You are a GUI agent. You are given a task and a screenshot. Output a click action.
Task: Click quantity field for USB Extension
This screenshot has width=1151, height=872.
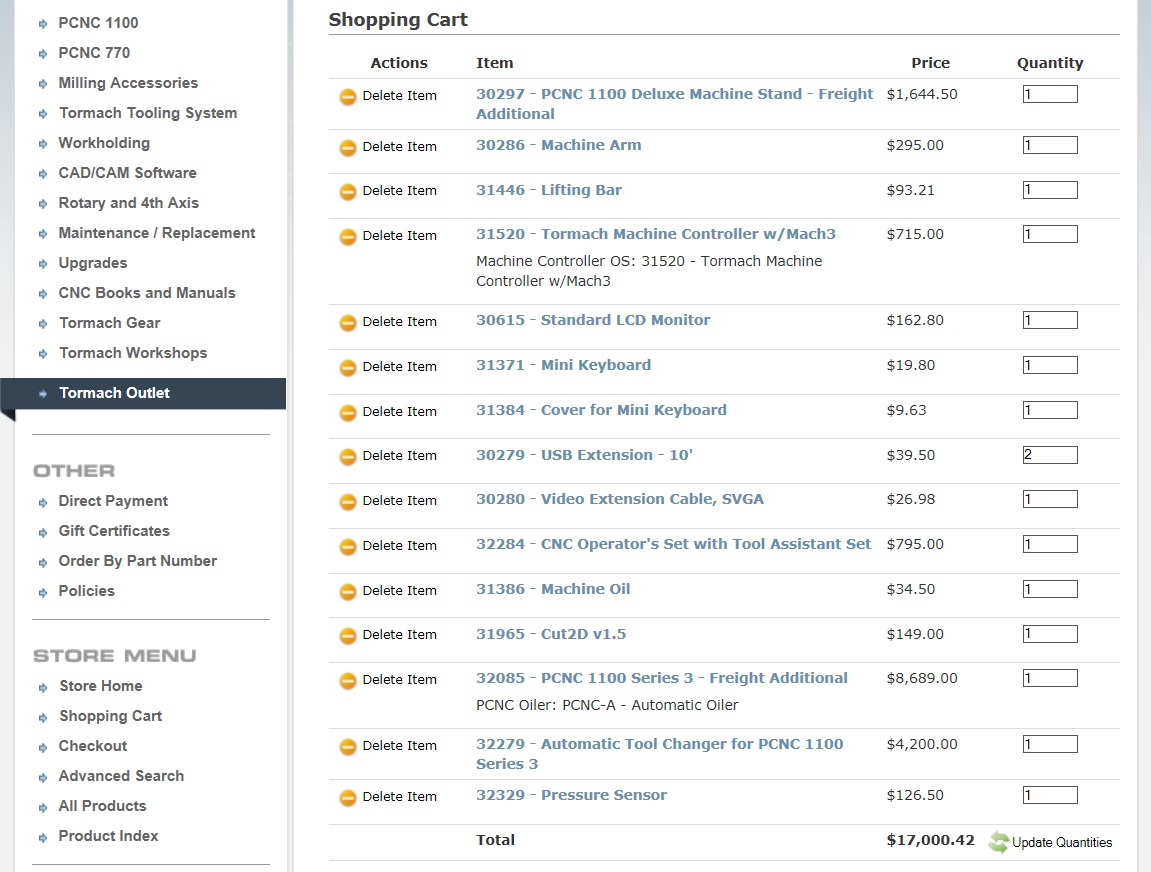[x=1049, y=455]
